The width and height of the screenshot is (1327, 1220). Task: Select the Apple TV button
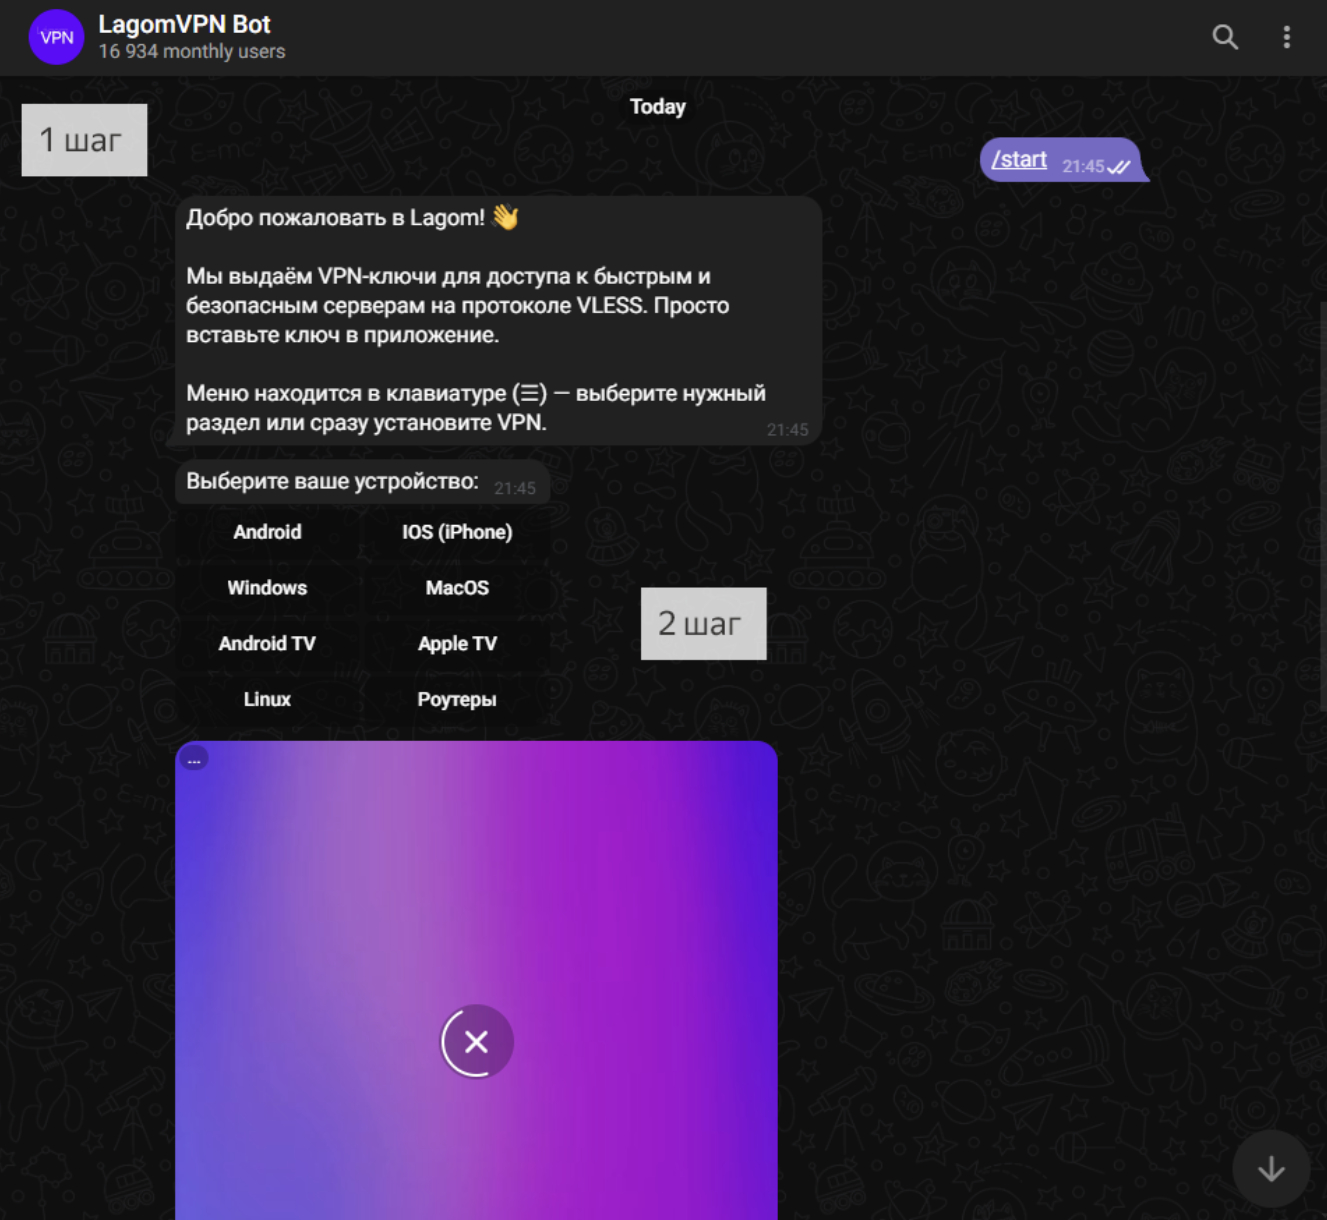point(457,644)
